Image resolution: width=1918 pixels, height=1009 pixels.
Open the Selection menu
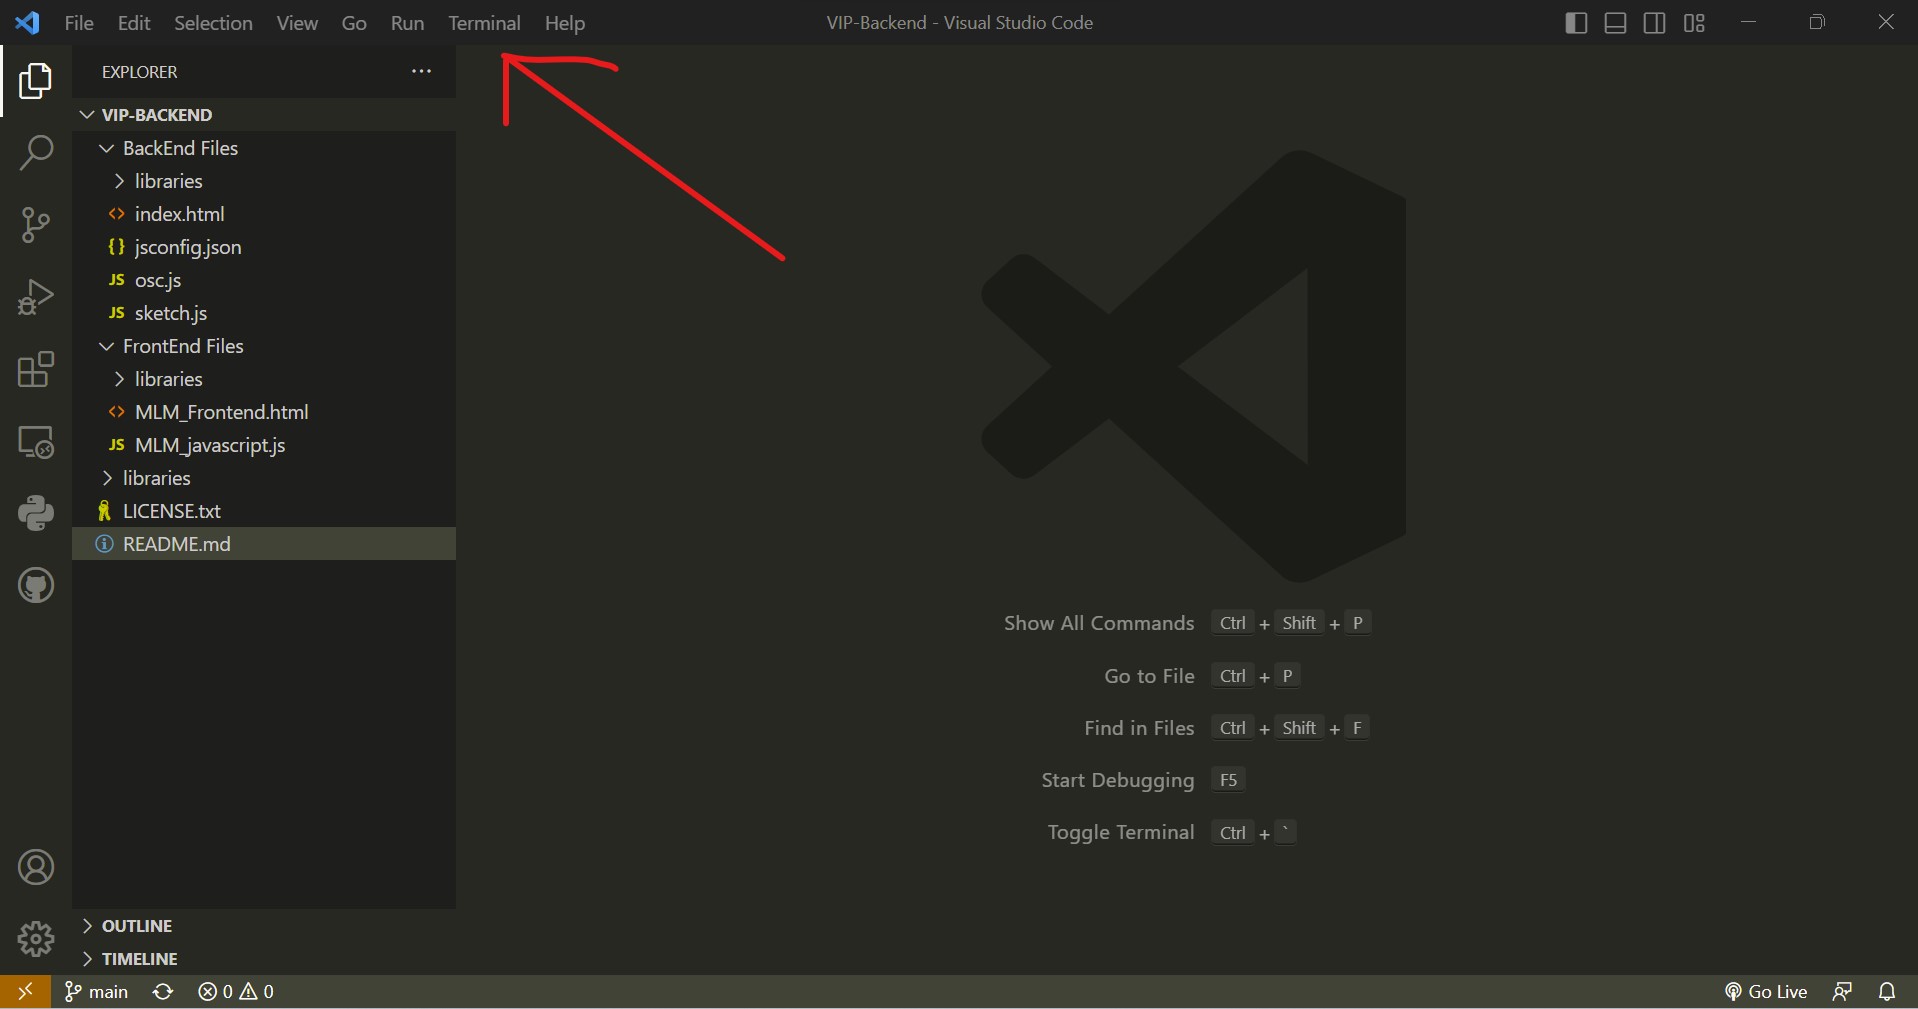213,23
